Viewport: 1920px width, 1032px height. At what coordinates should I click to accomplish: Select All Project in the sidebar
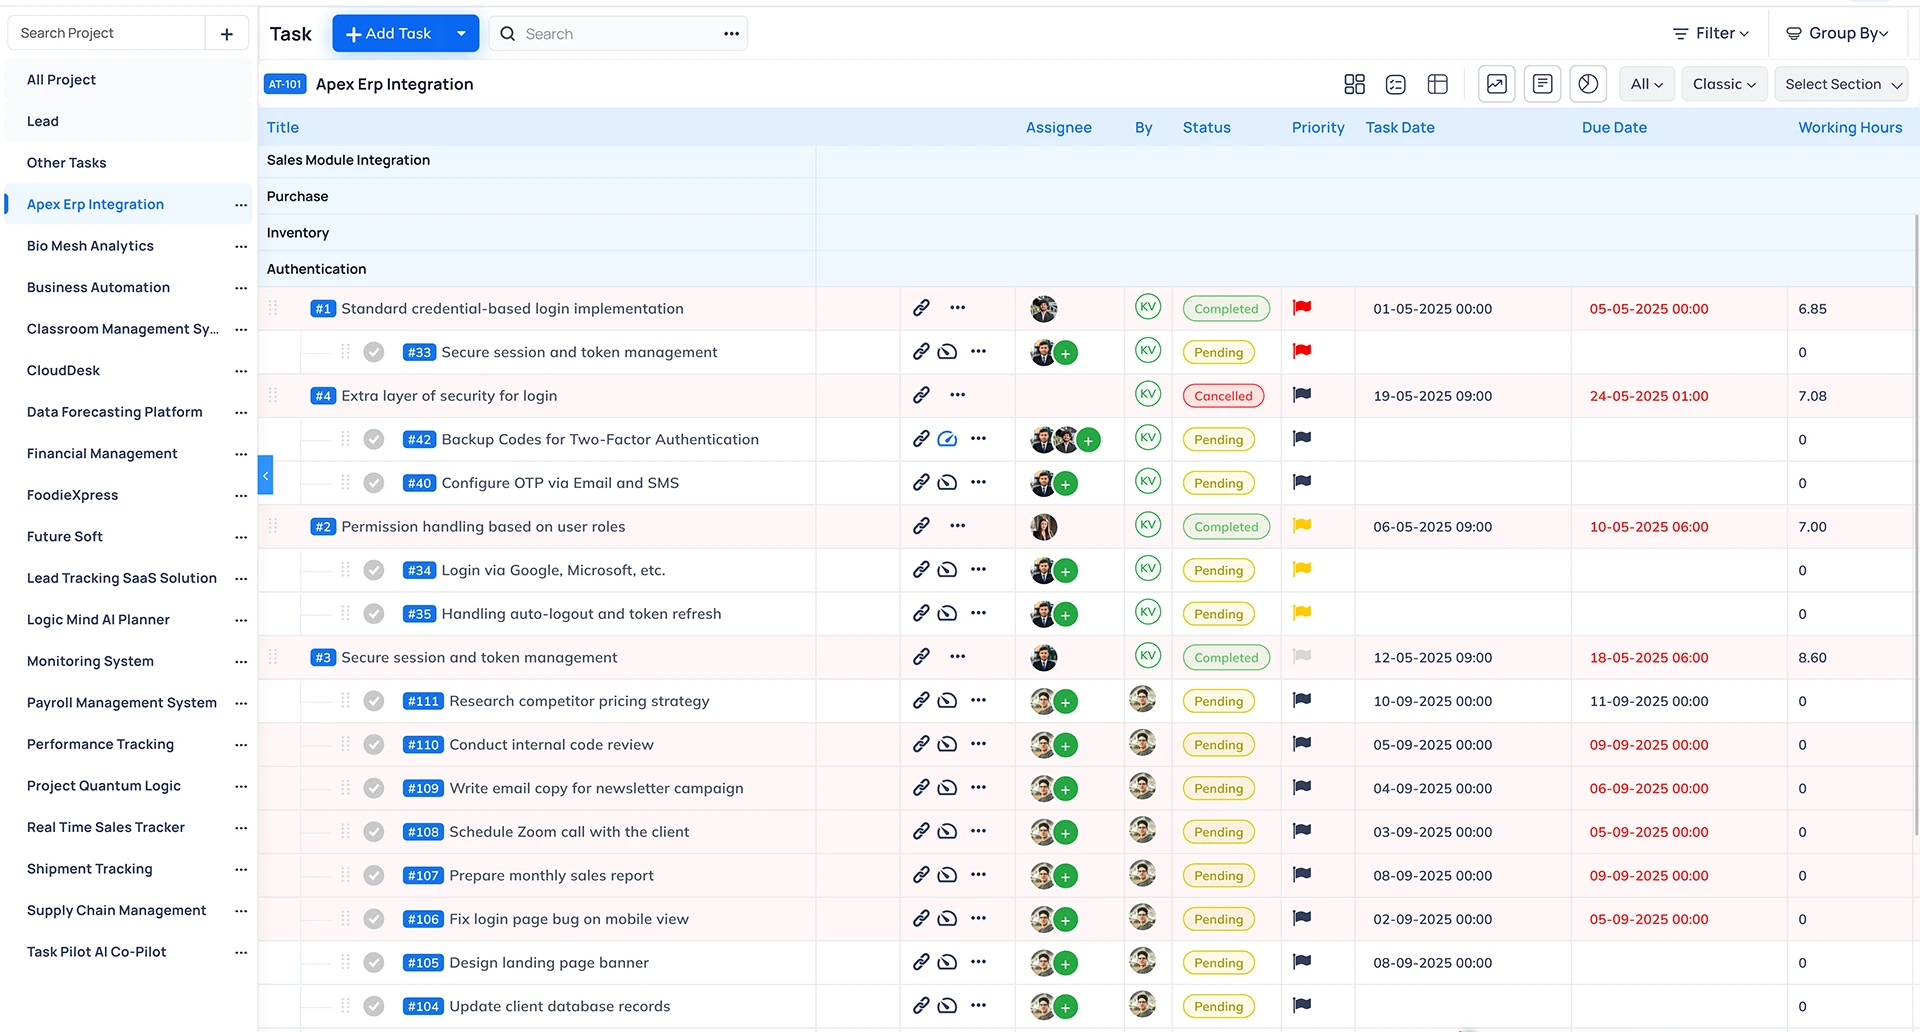61,80
